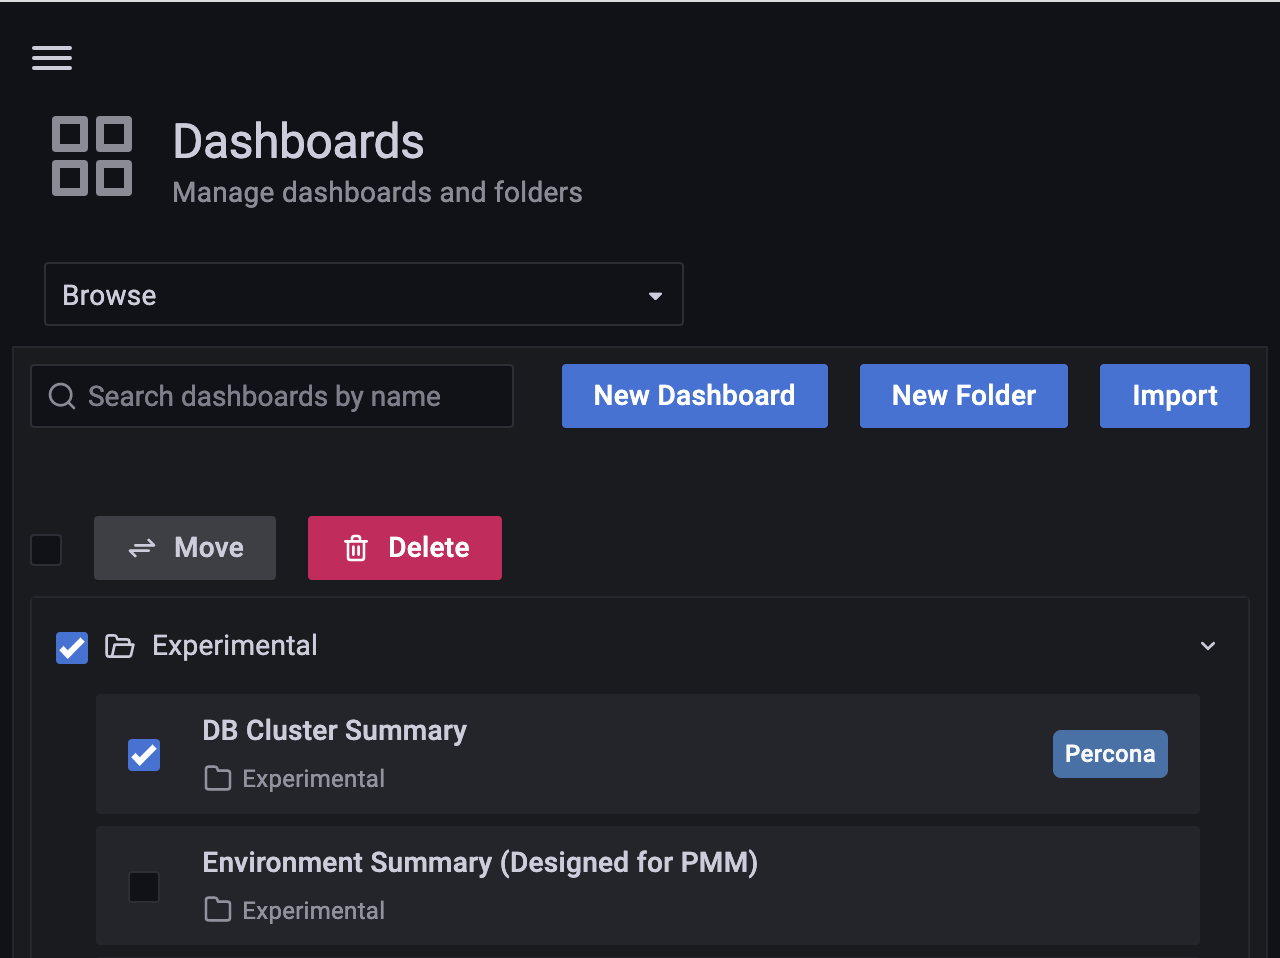Click the Dashboards page title

click(x=298, y=141)
